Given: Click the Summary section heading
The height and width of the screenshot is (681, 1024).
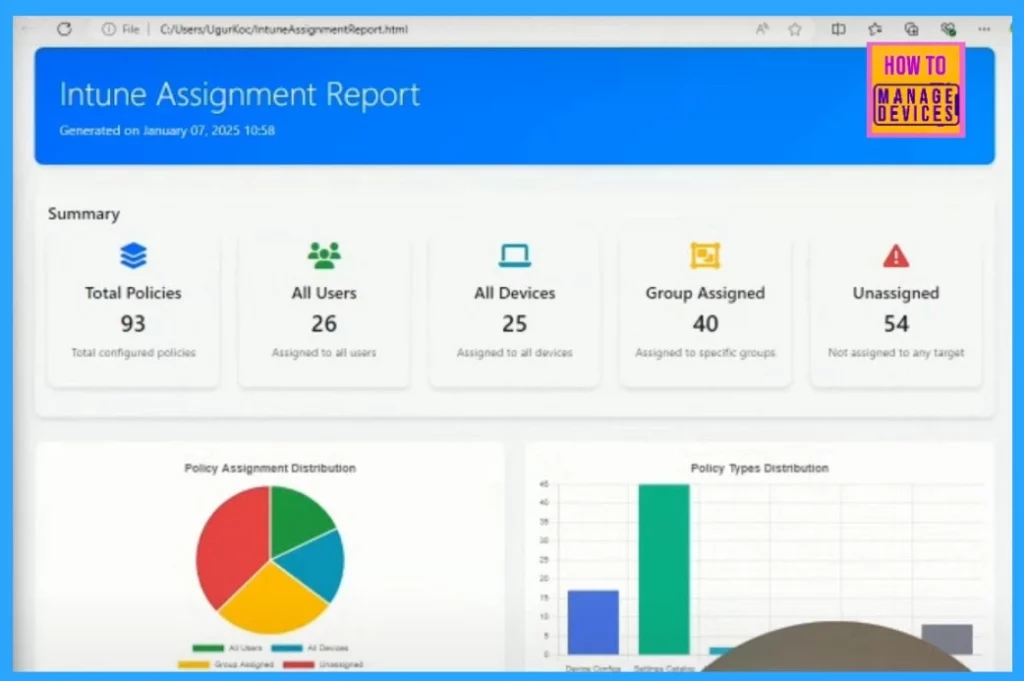Looking at the screenshot, I should pyautogui.click(x=84, y=214).
